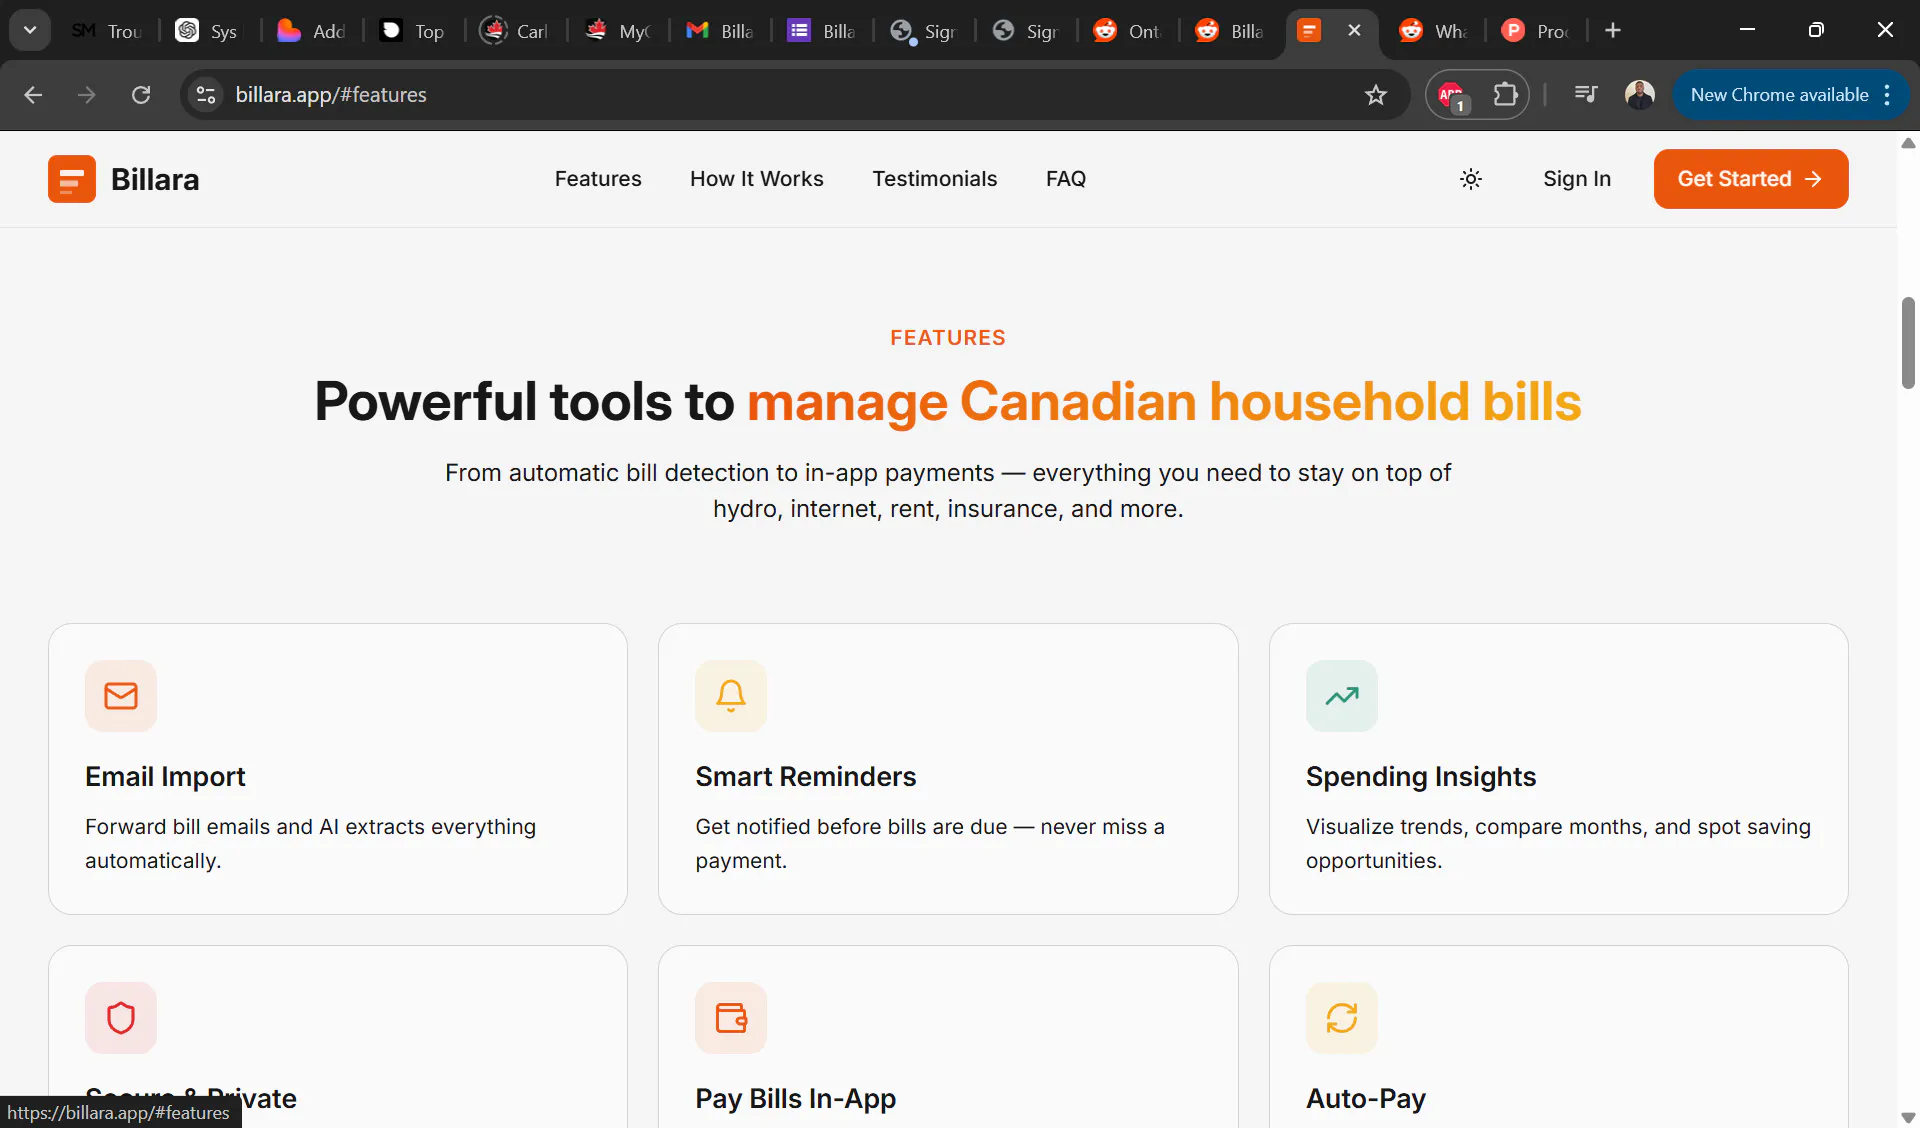Open the Extensions puzzle piece menu
Viewport: 1920px width, 1128px height.
(x=1505, y=95)
